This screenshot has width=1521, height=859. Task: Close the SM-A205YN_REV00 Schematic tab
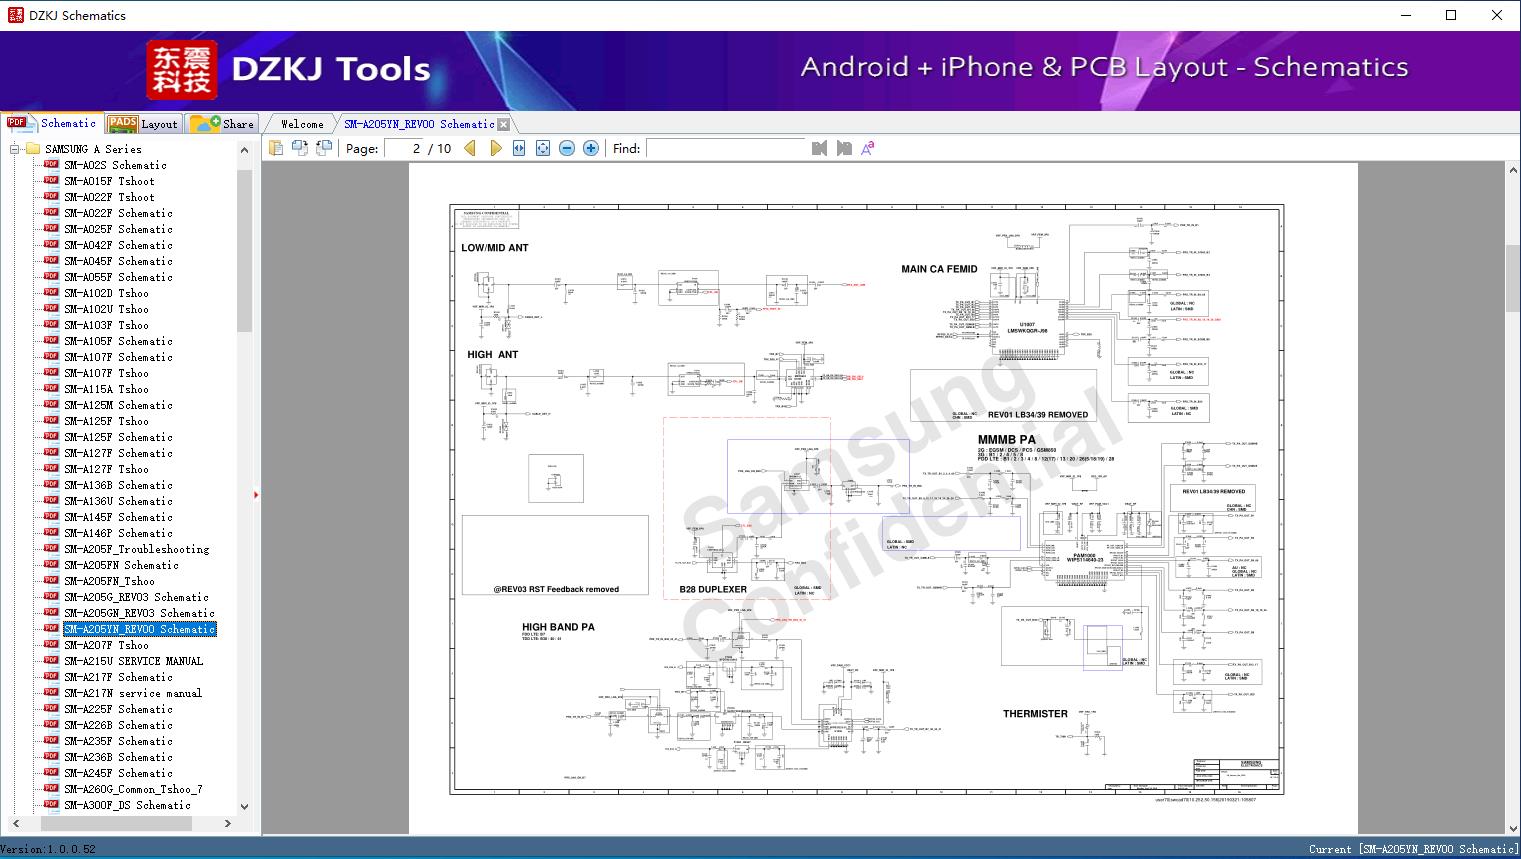click(504, 124)
